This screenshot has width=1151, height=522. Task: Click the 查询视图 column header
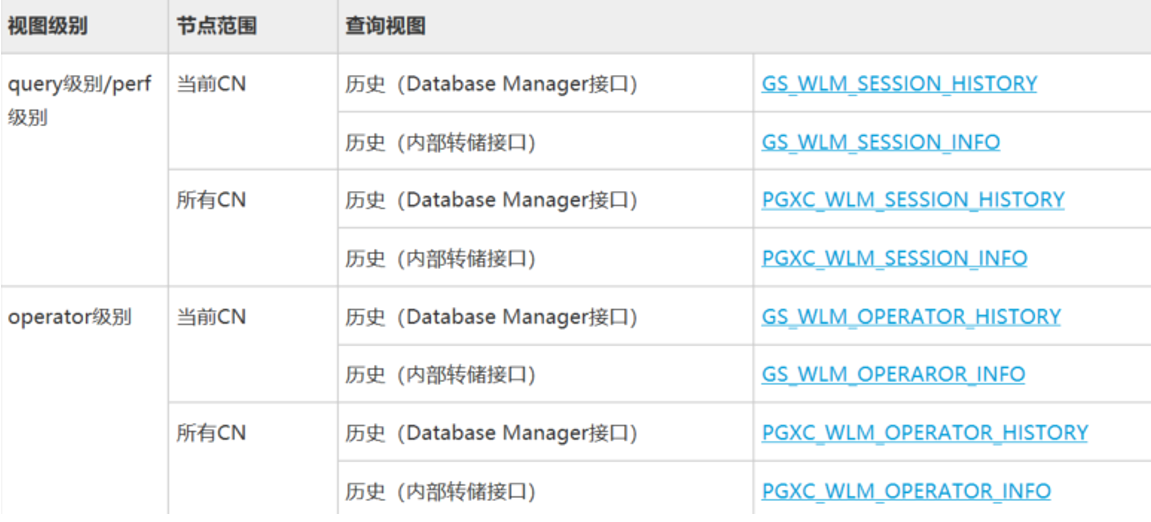pyautogui.click(x=386, y=26)
